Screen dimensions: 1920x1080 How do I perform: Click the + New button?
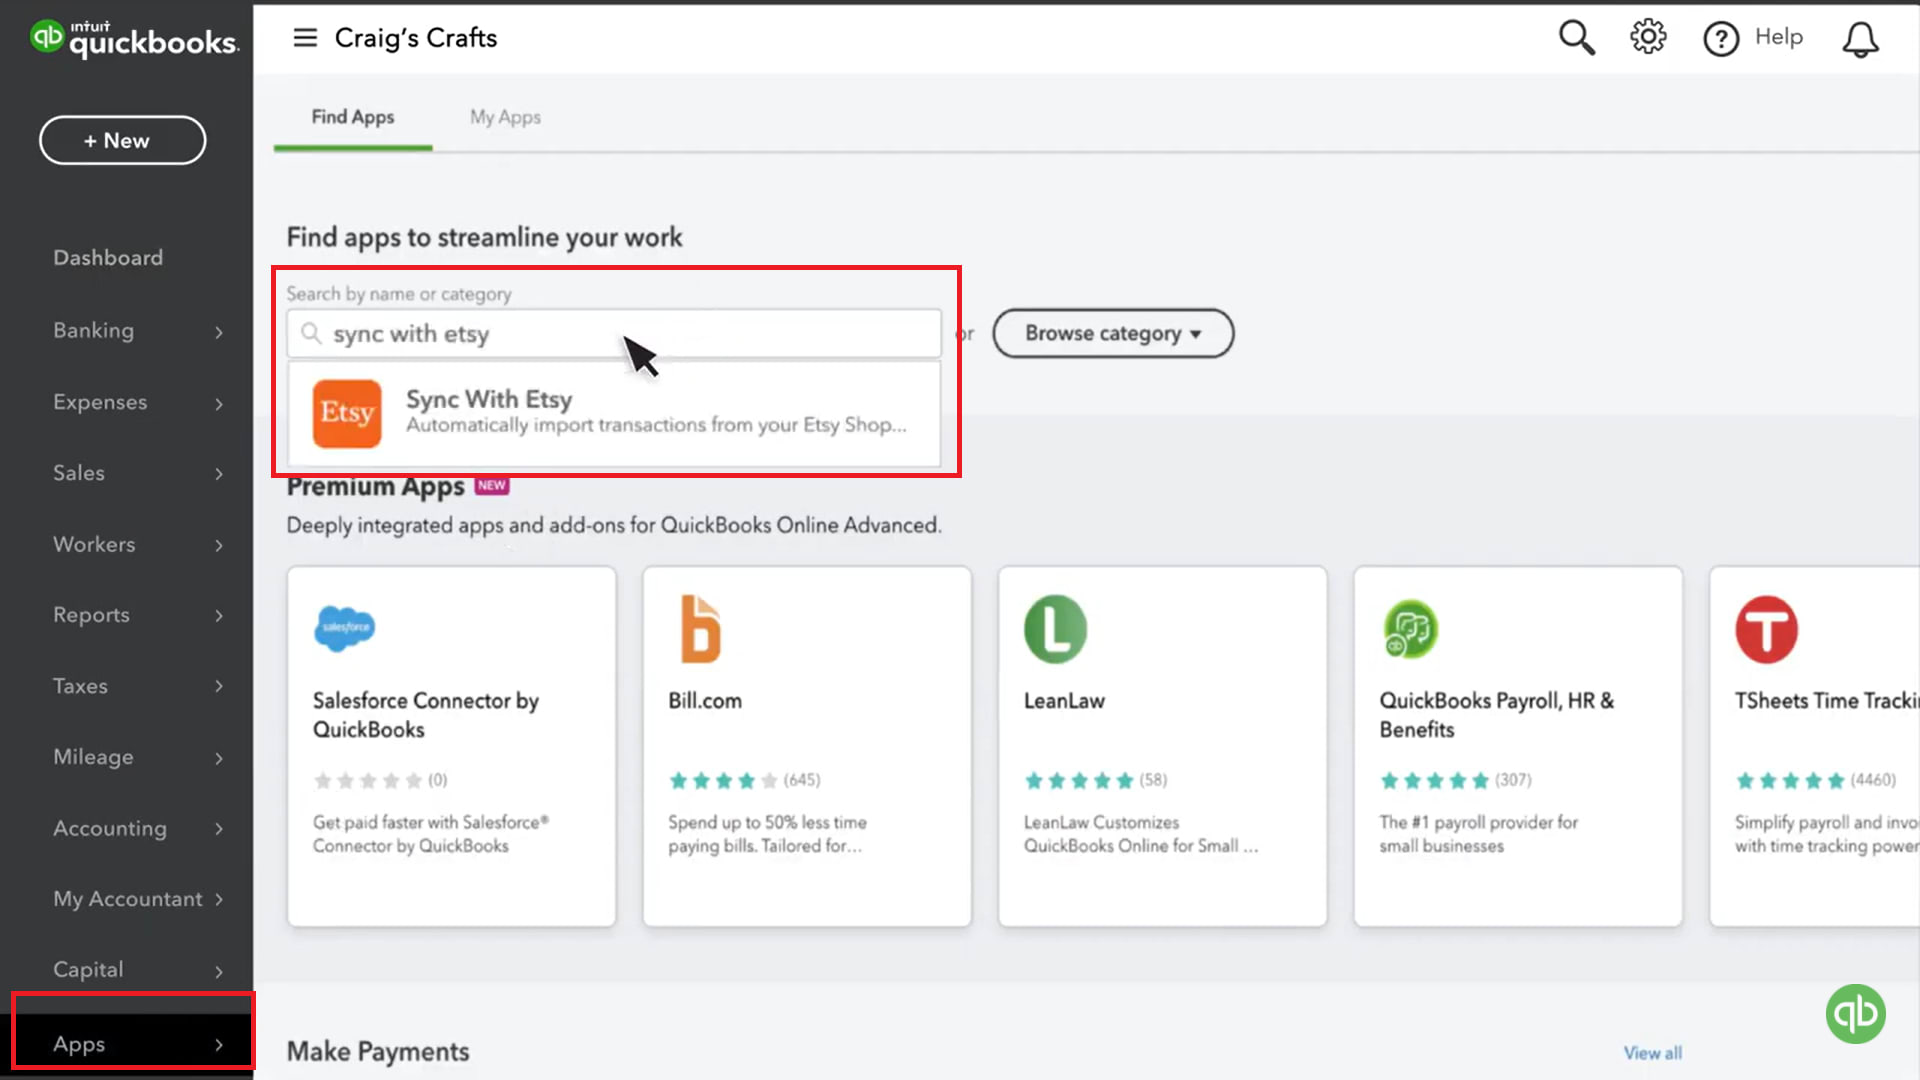122,141
